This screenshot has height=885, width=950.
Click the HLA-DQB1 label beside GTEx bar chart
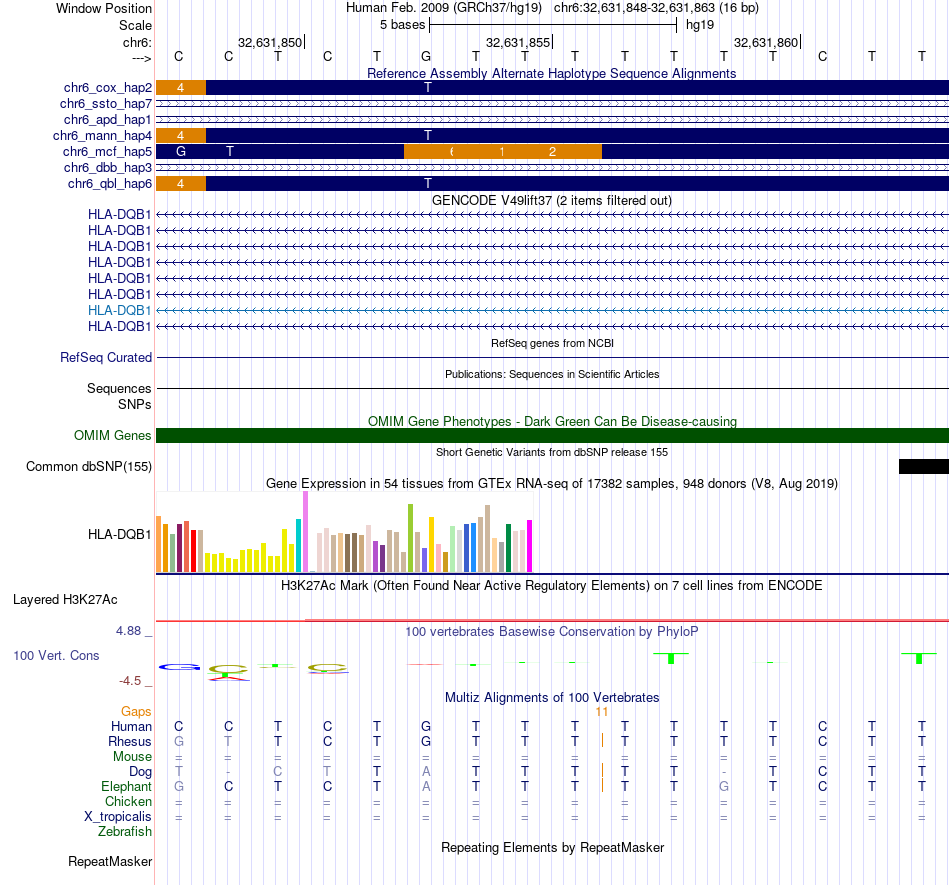pos(119,534)
